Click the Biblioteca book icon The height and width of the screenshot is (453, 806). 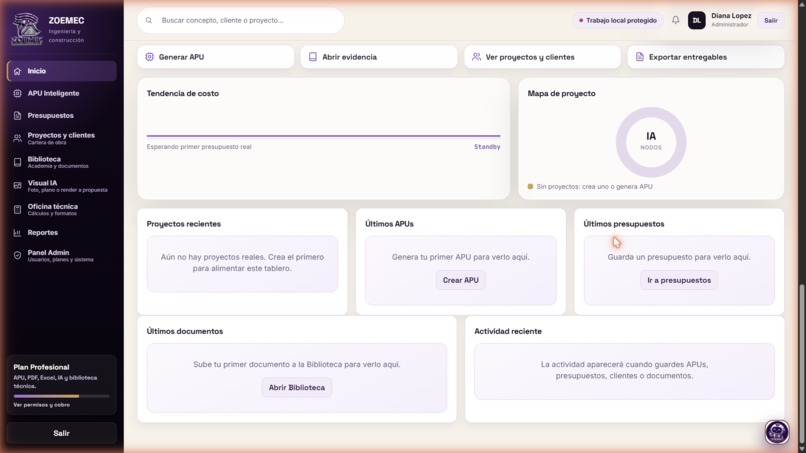(17, 162)
